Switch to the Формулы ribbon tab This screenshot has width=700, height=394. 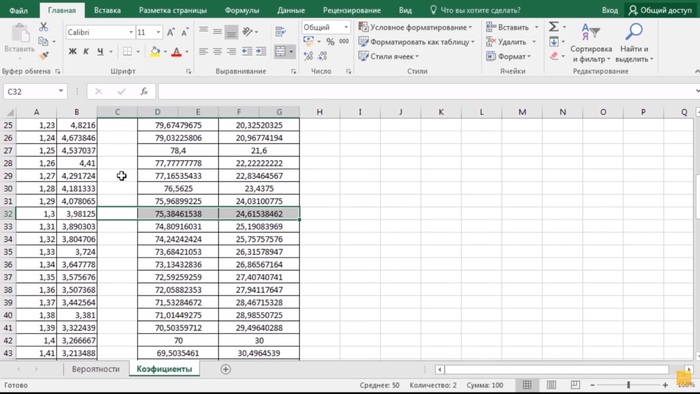point(242,10)
